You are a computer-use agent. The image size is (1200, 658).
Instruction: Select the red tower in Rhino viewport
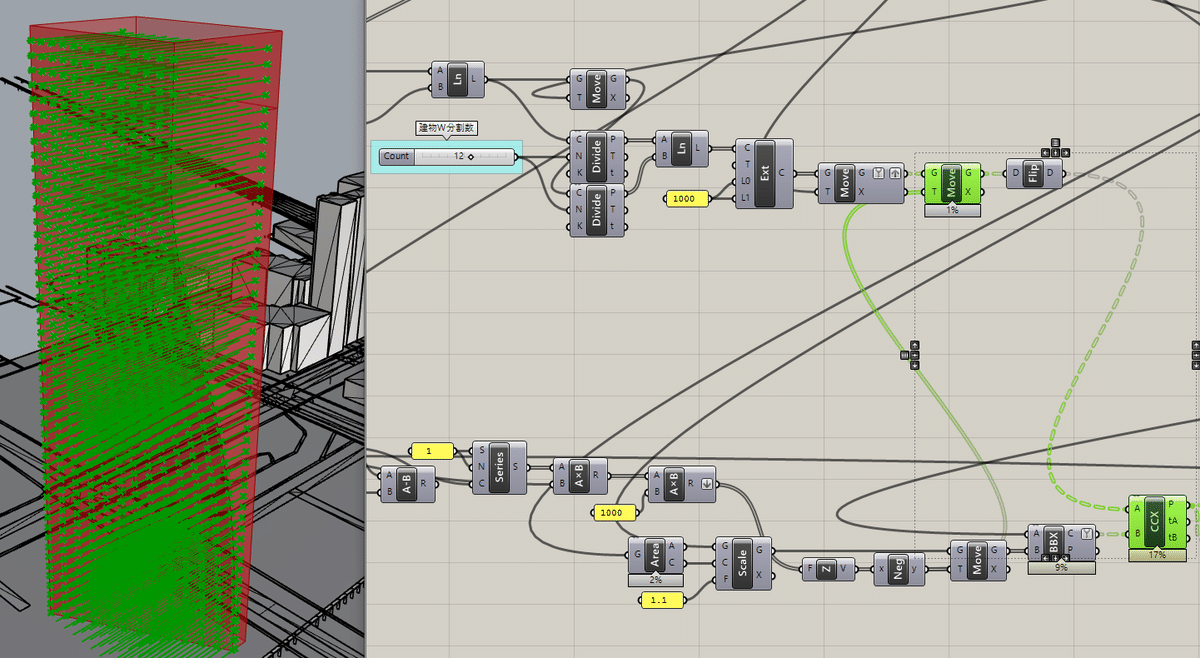click(x=150, y=330)
